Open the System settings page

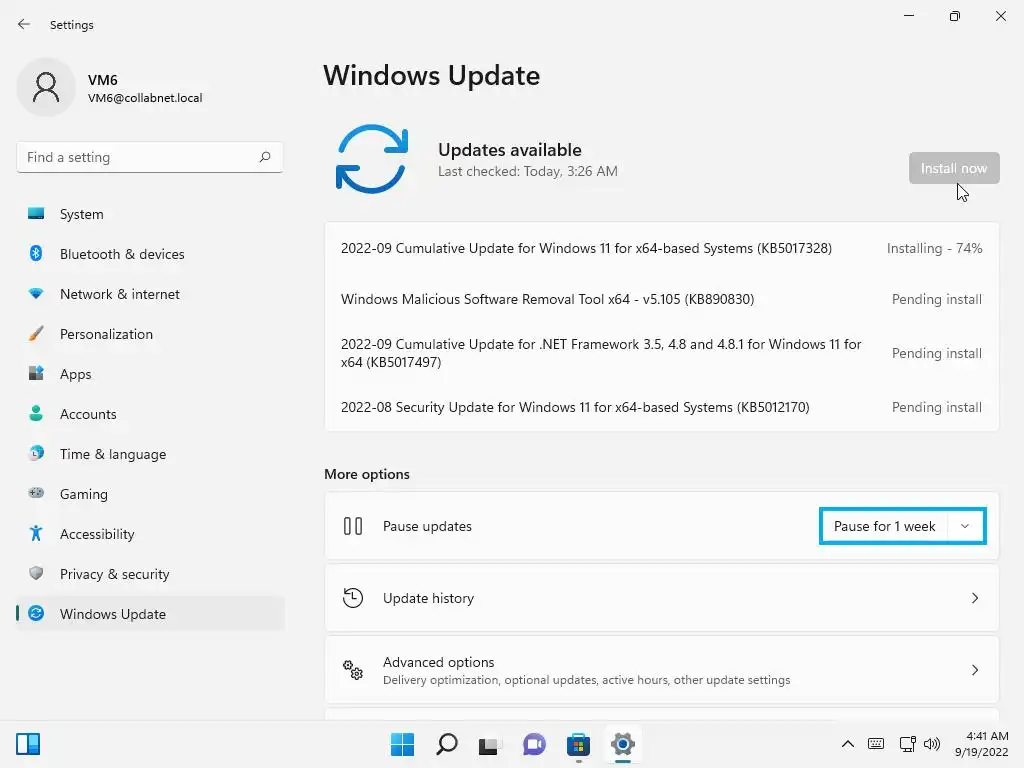pos(150,214)
